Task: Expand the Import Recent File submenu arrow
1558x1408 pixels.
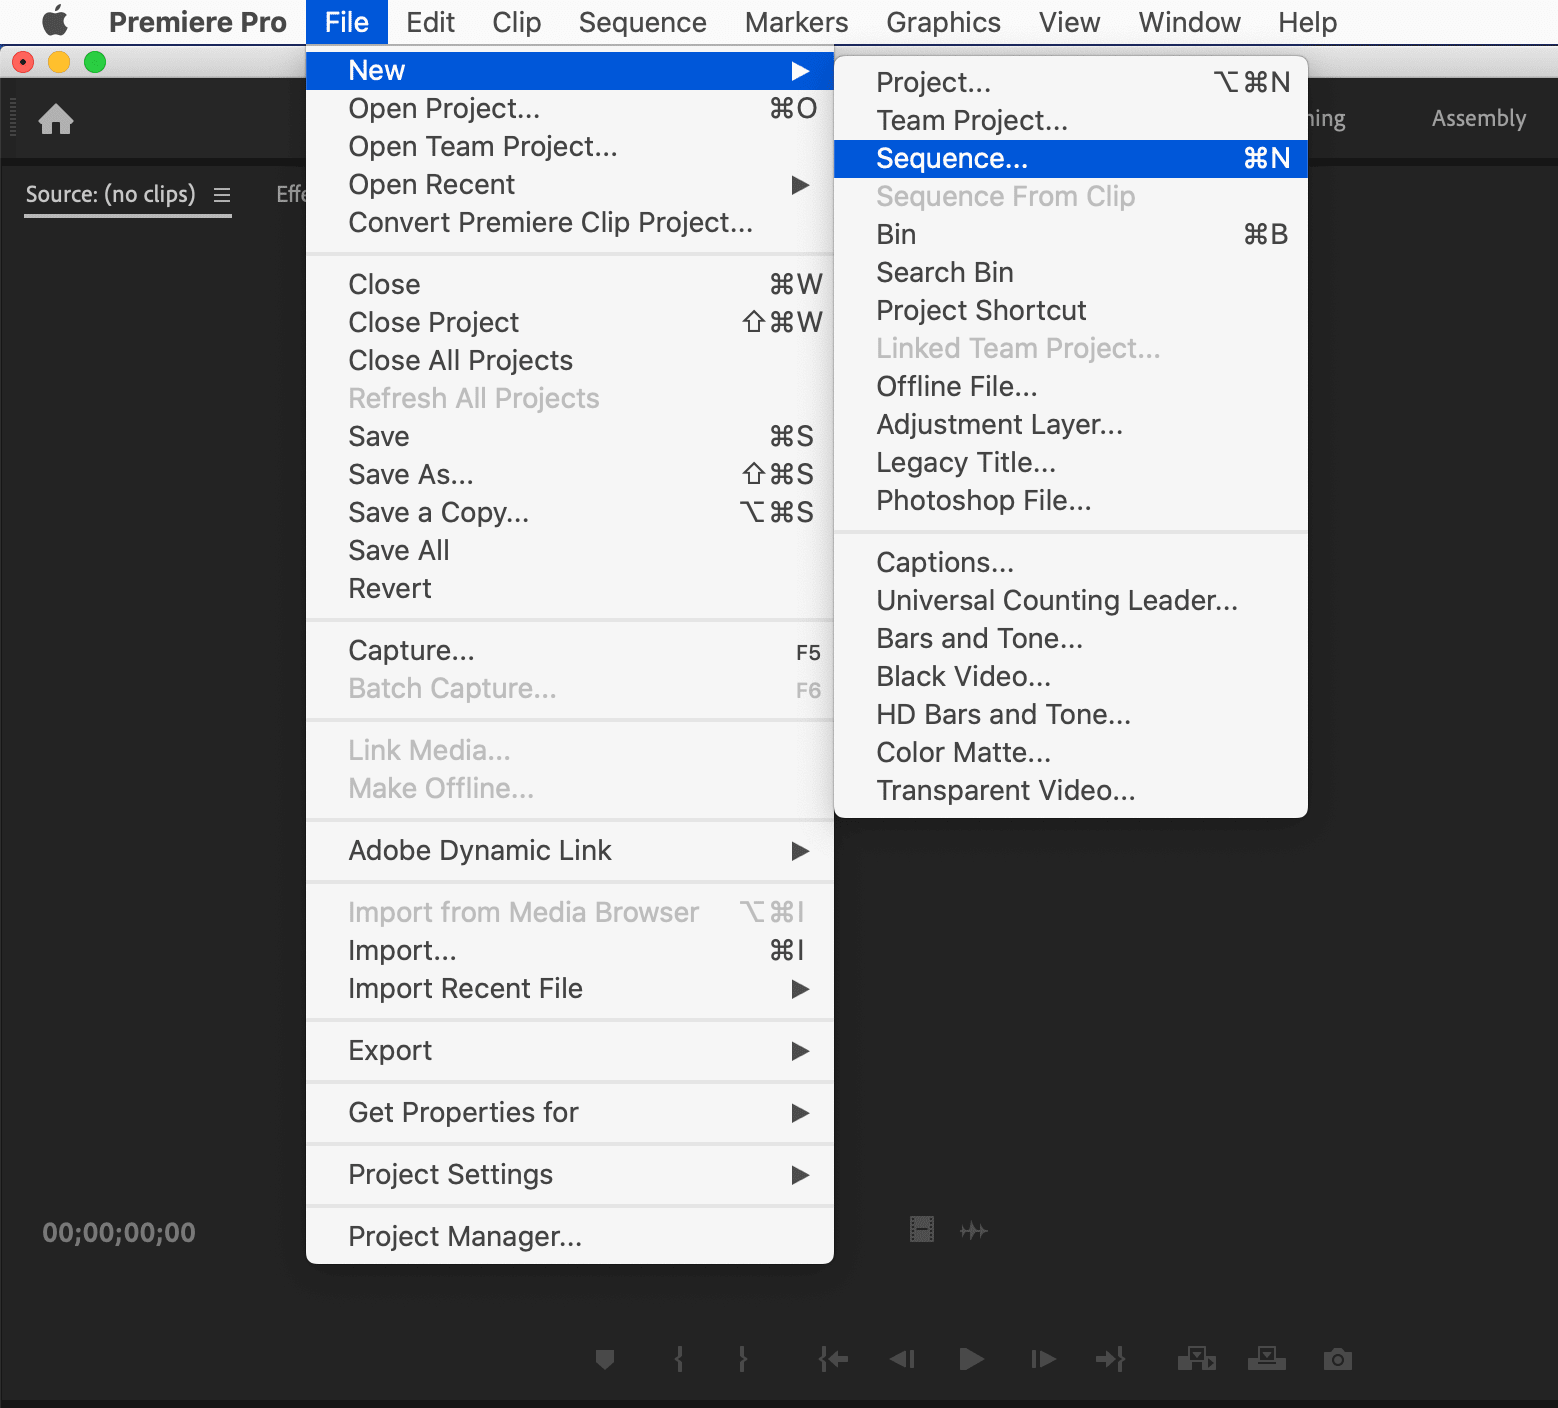Action: (800, 989)
